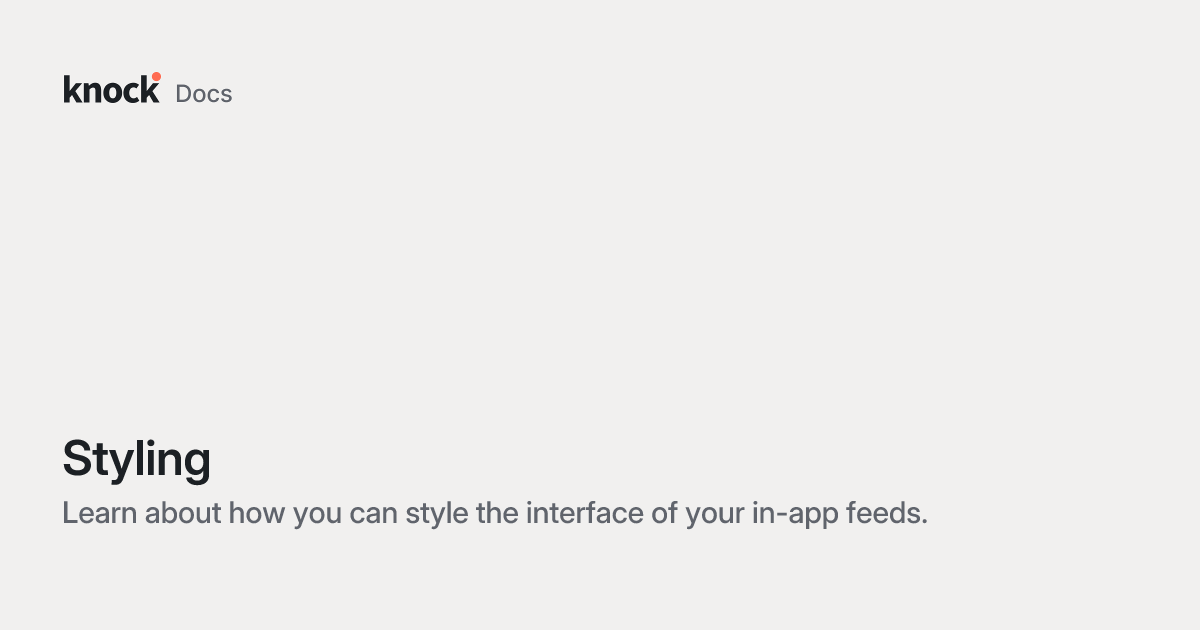
Task: Click the letter "k" starting the knock logo
Action: pyautogui.click(x=70, y=90)
